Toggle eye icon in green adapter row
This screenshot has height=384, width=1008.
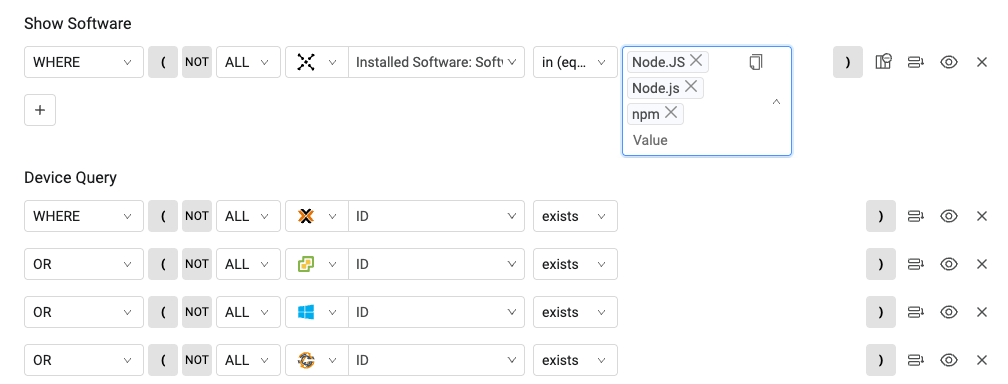pos(949,264)
